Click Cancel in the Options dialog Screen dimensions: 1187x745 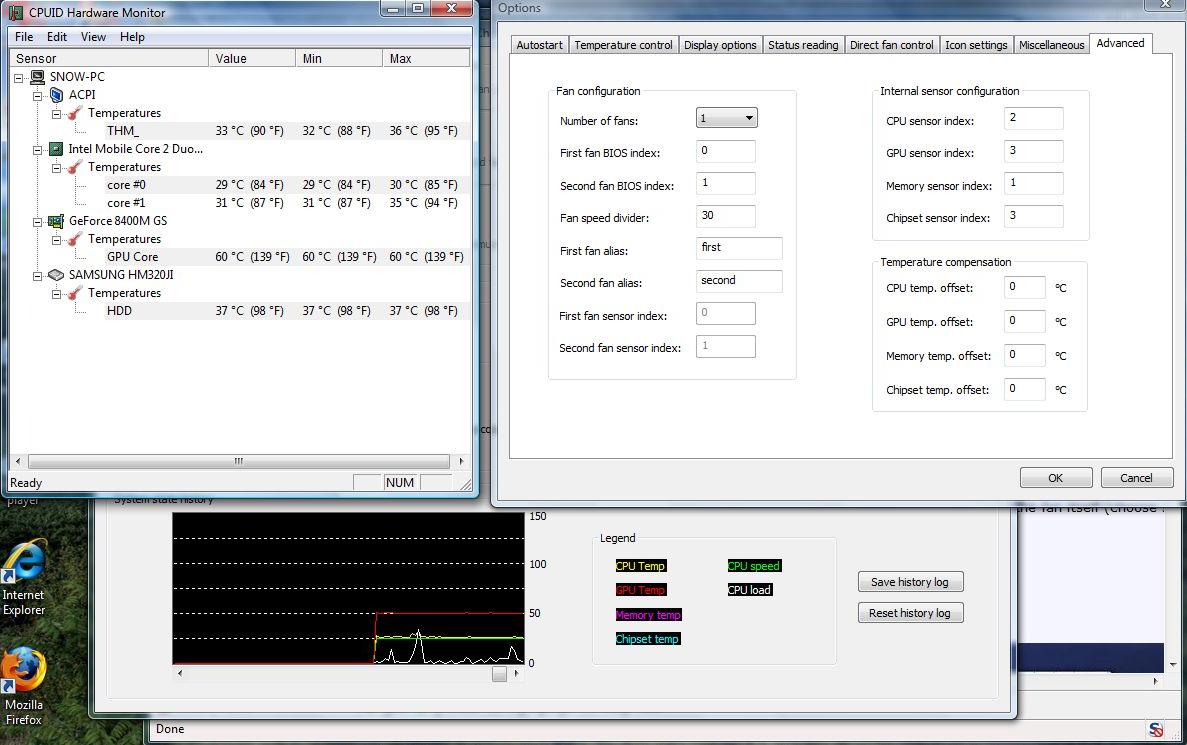click(x=1136, y=478)
